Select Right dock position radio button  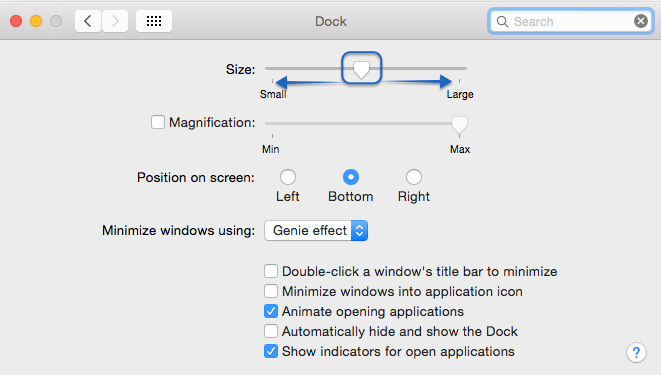coord(414,177)
